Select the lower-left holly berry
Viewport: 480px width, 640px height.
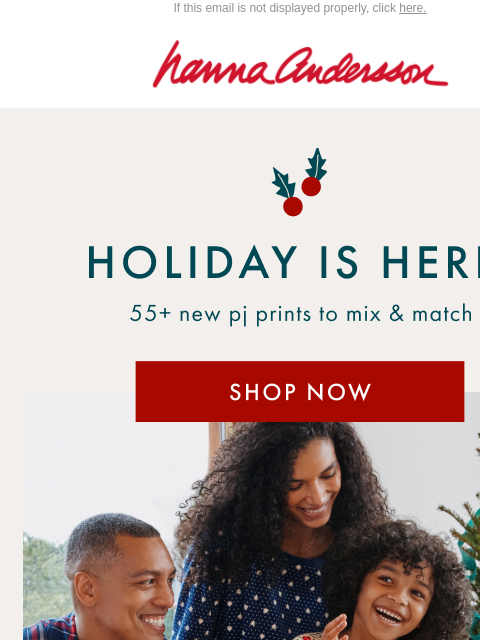coord(293,206)
